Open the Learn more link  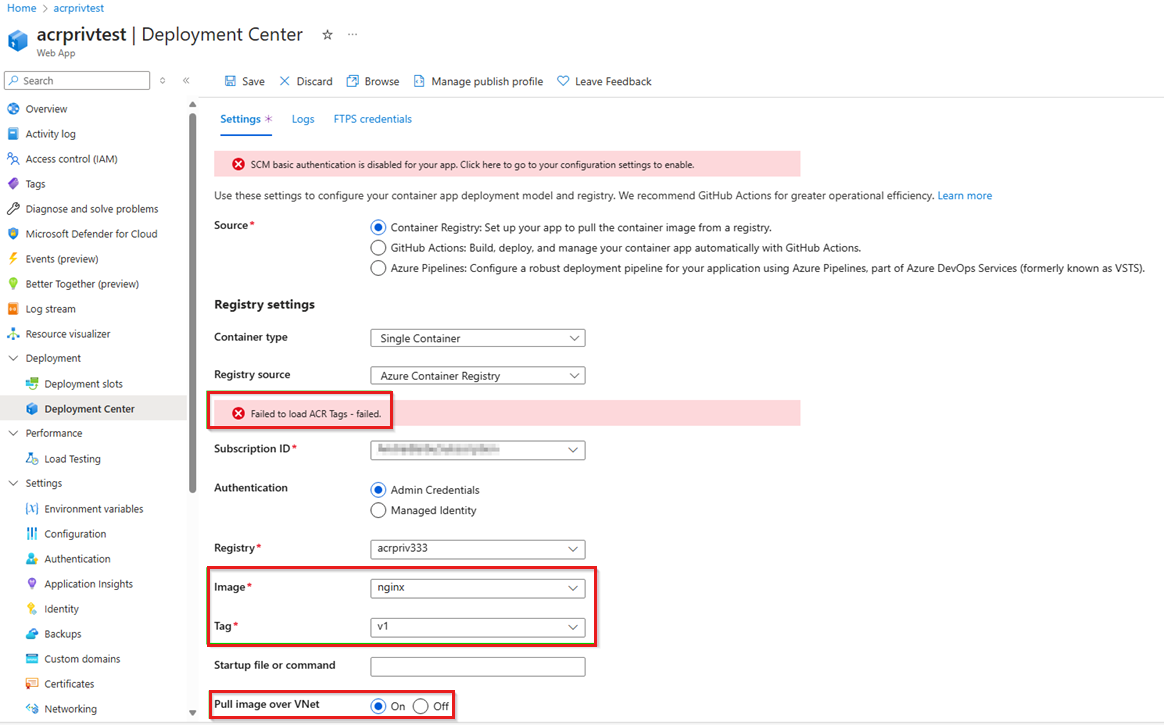(964, 196)
